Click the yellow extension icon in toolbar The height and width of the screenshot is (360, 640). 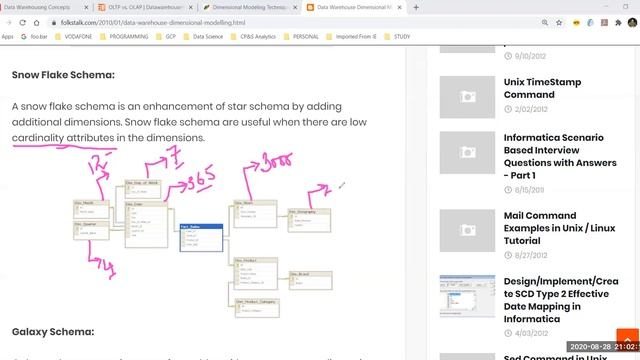576,22
